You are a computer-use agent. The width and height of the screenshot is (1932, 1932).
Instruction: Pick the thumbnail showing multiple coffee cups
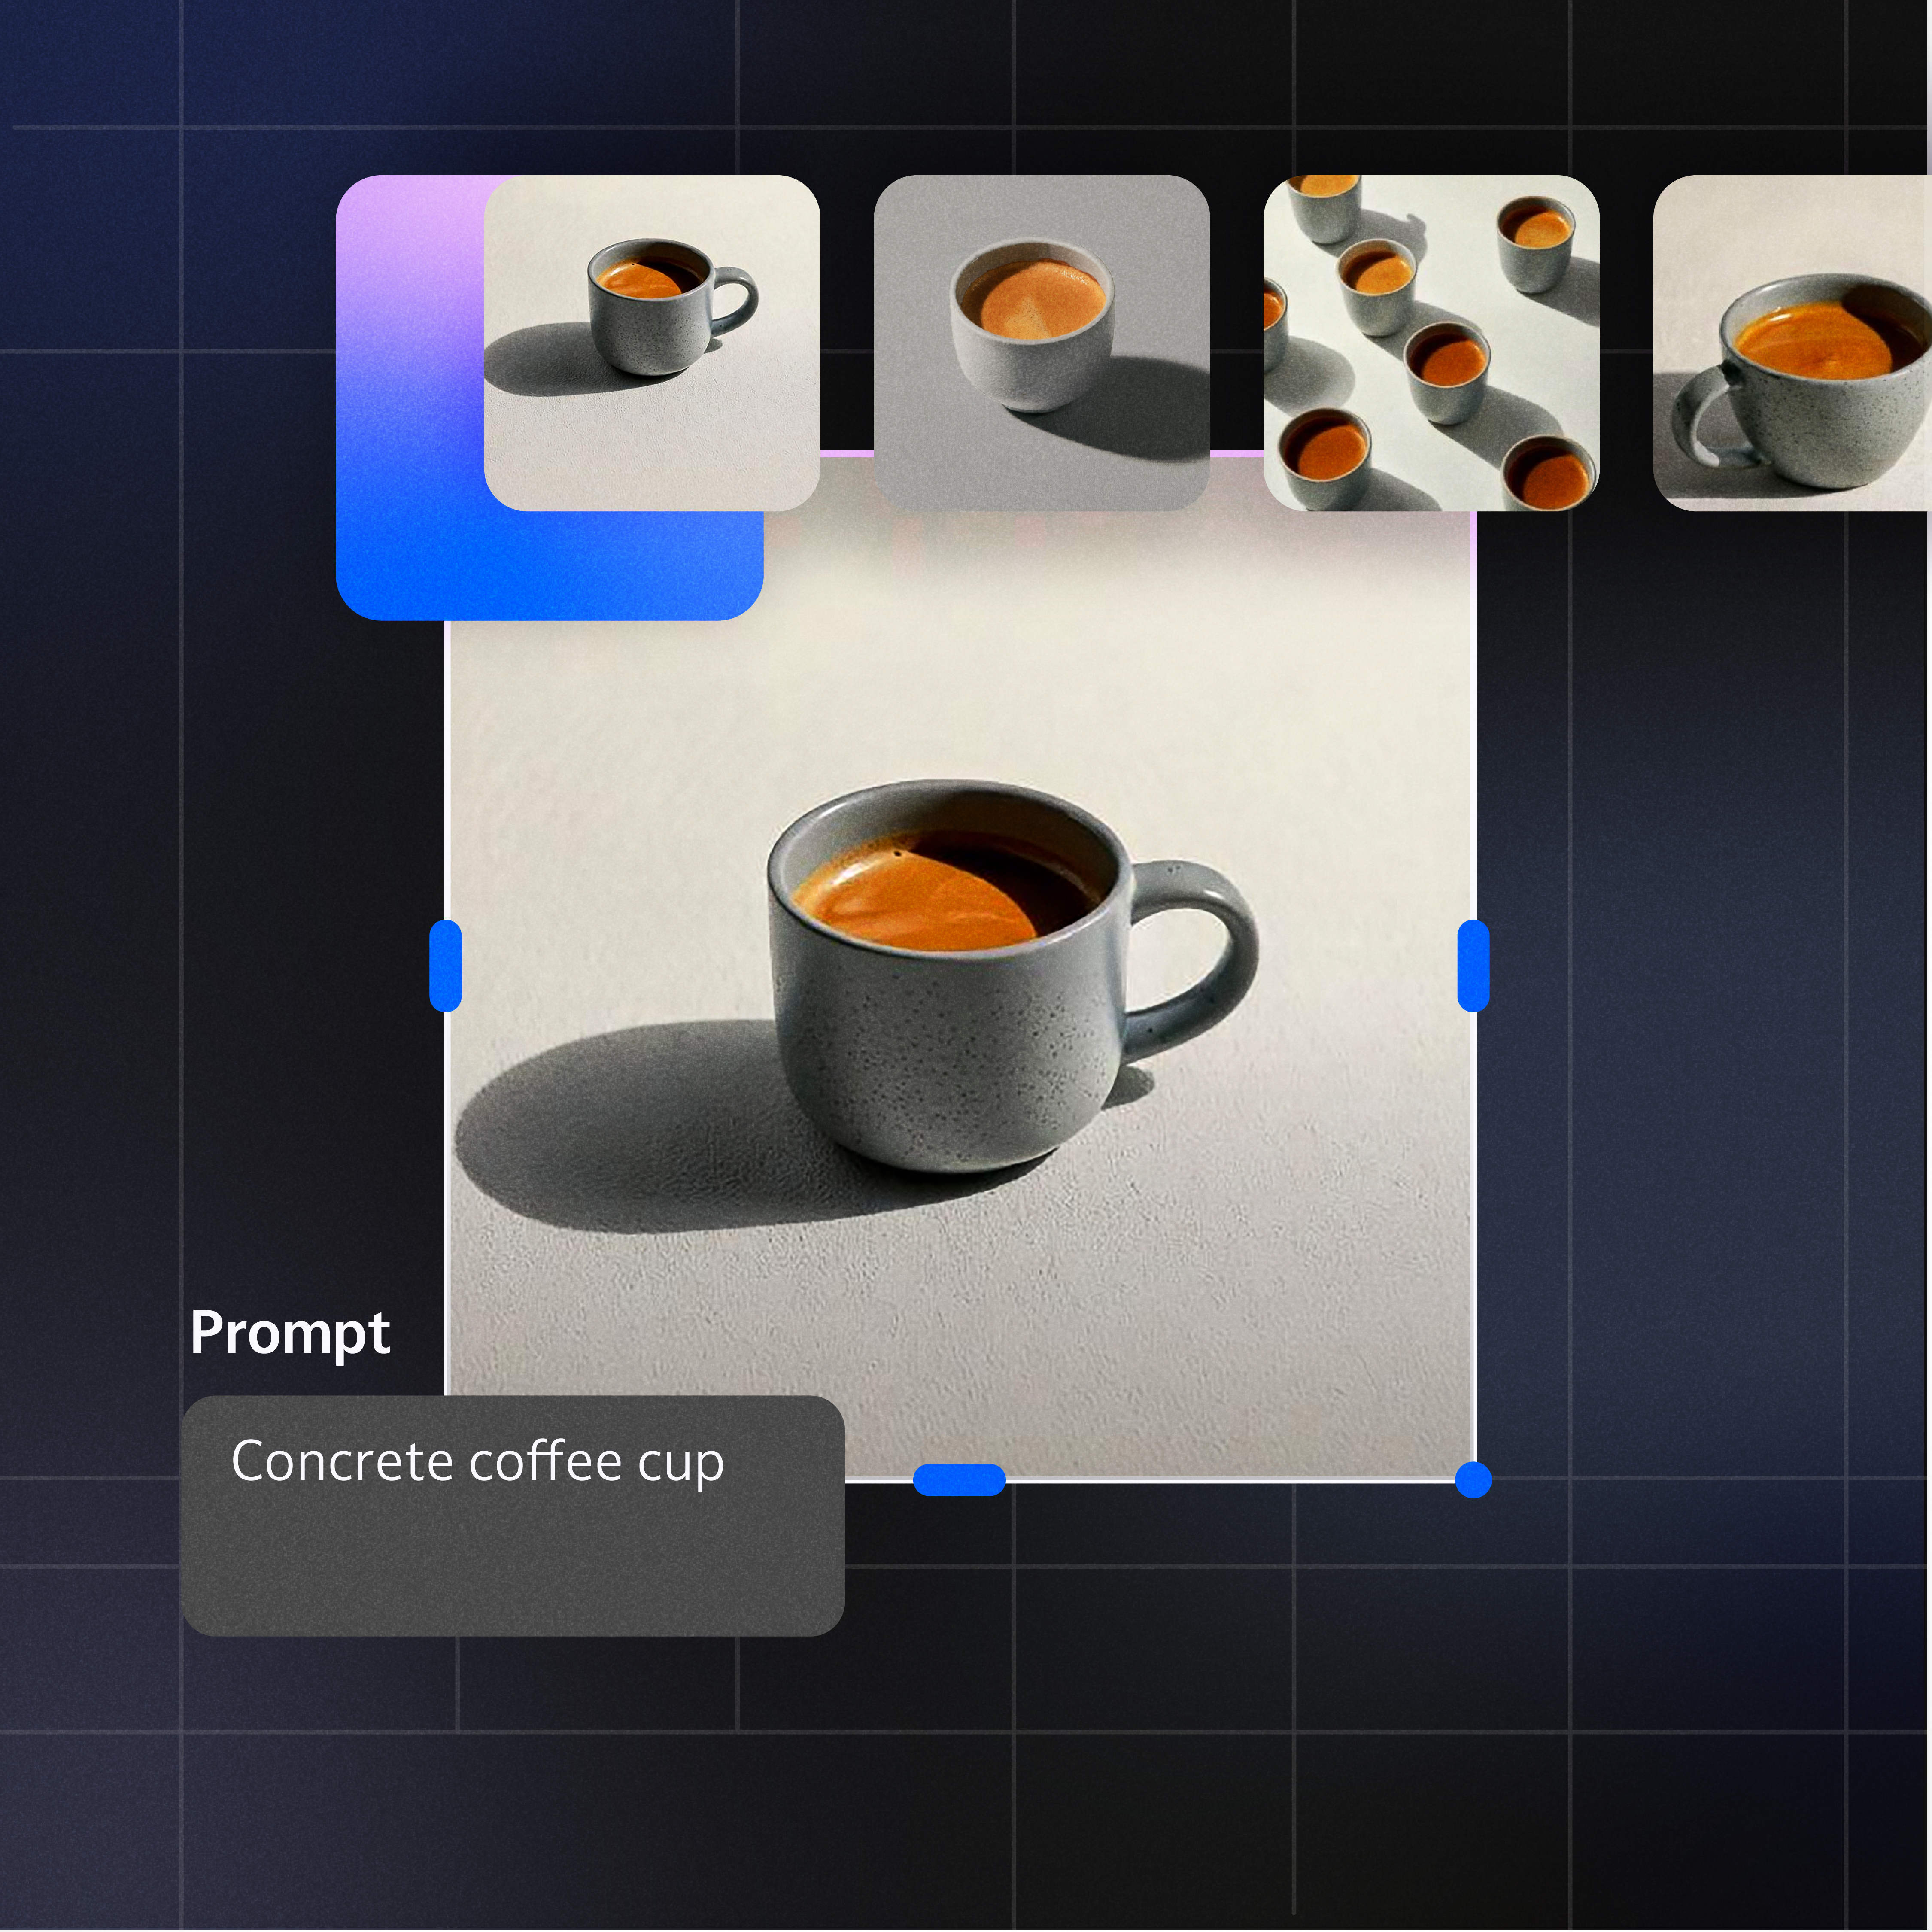pyautogui.click(x=1431, y=343)
